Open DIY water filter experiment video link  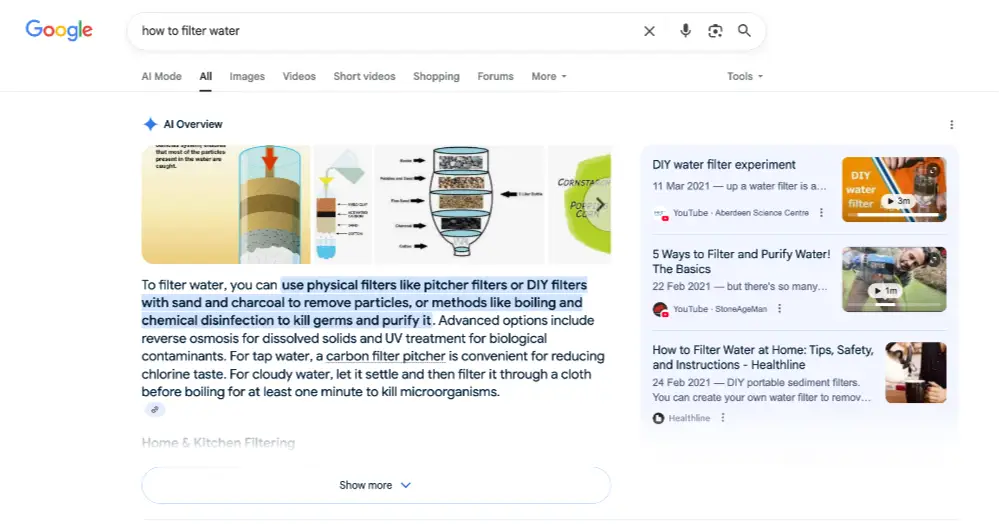(724, 165)
